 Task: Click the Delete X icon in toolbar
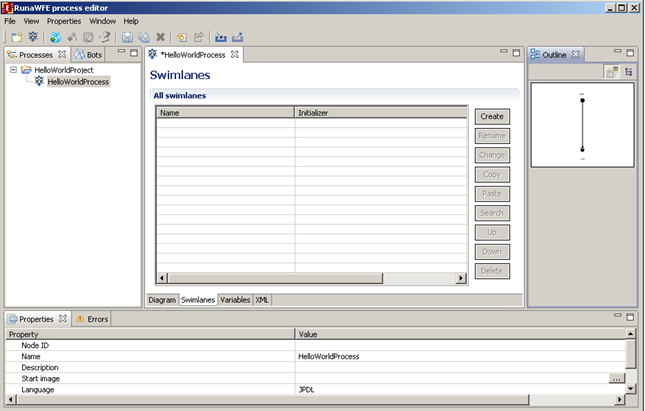[x=160, y=37]
